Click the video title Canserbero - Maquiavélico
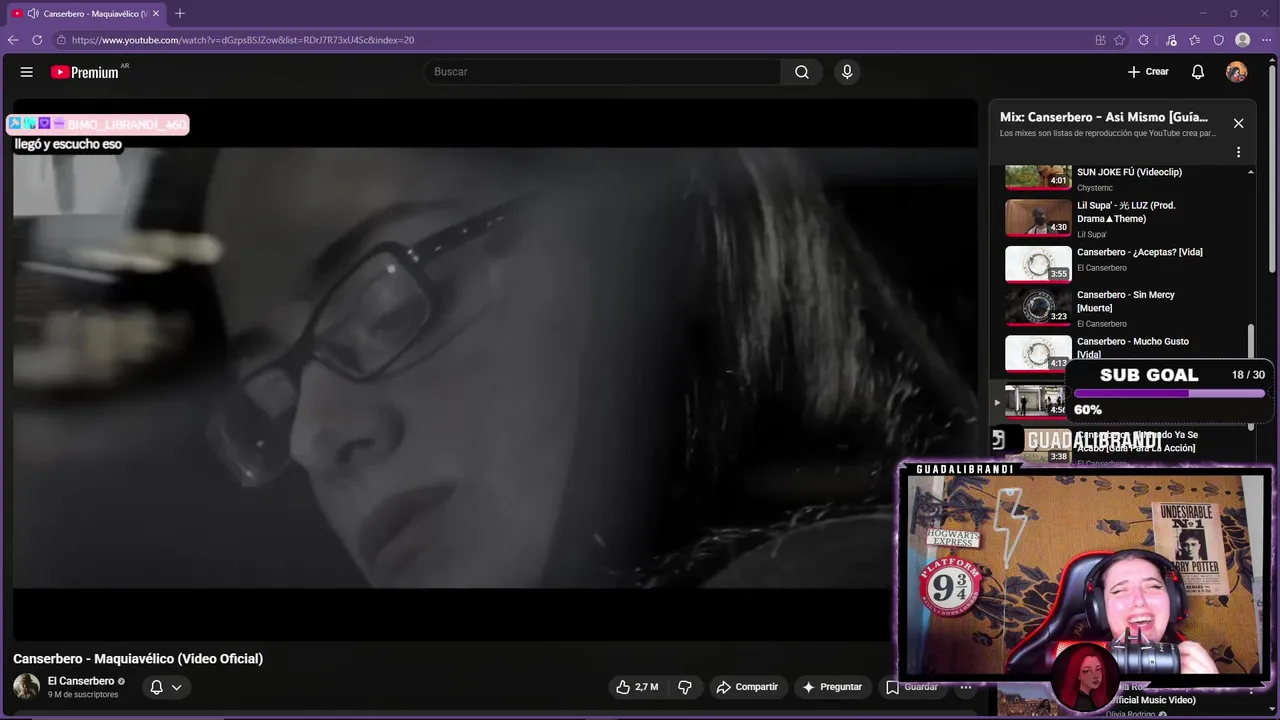 138,659
